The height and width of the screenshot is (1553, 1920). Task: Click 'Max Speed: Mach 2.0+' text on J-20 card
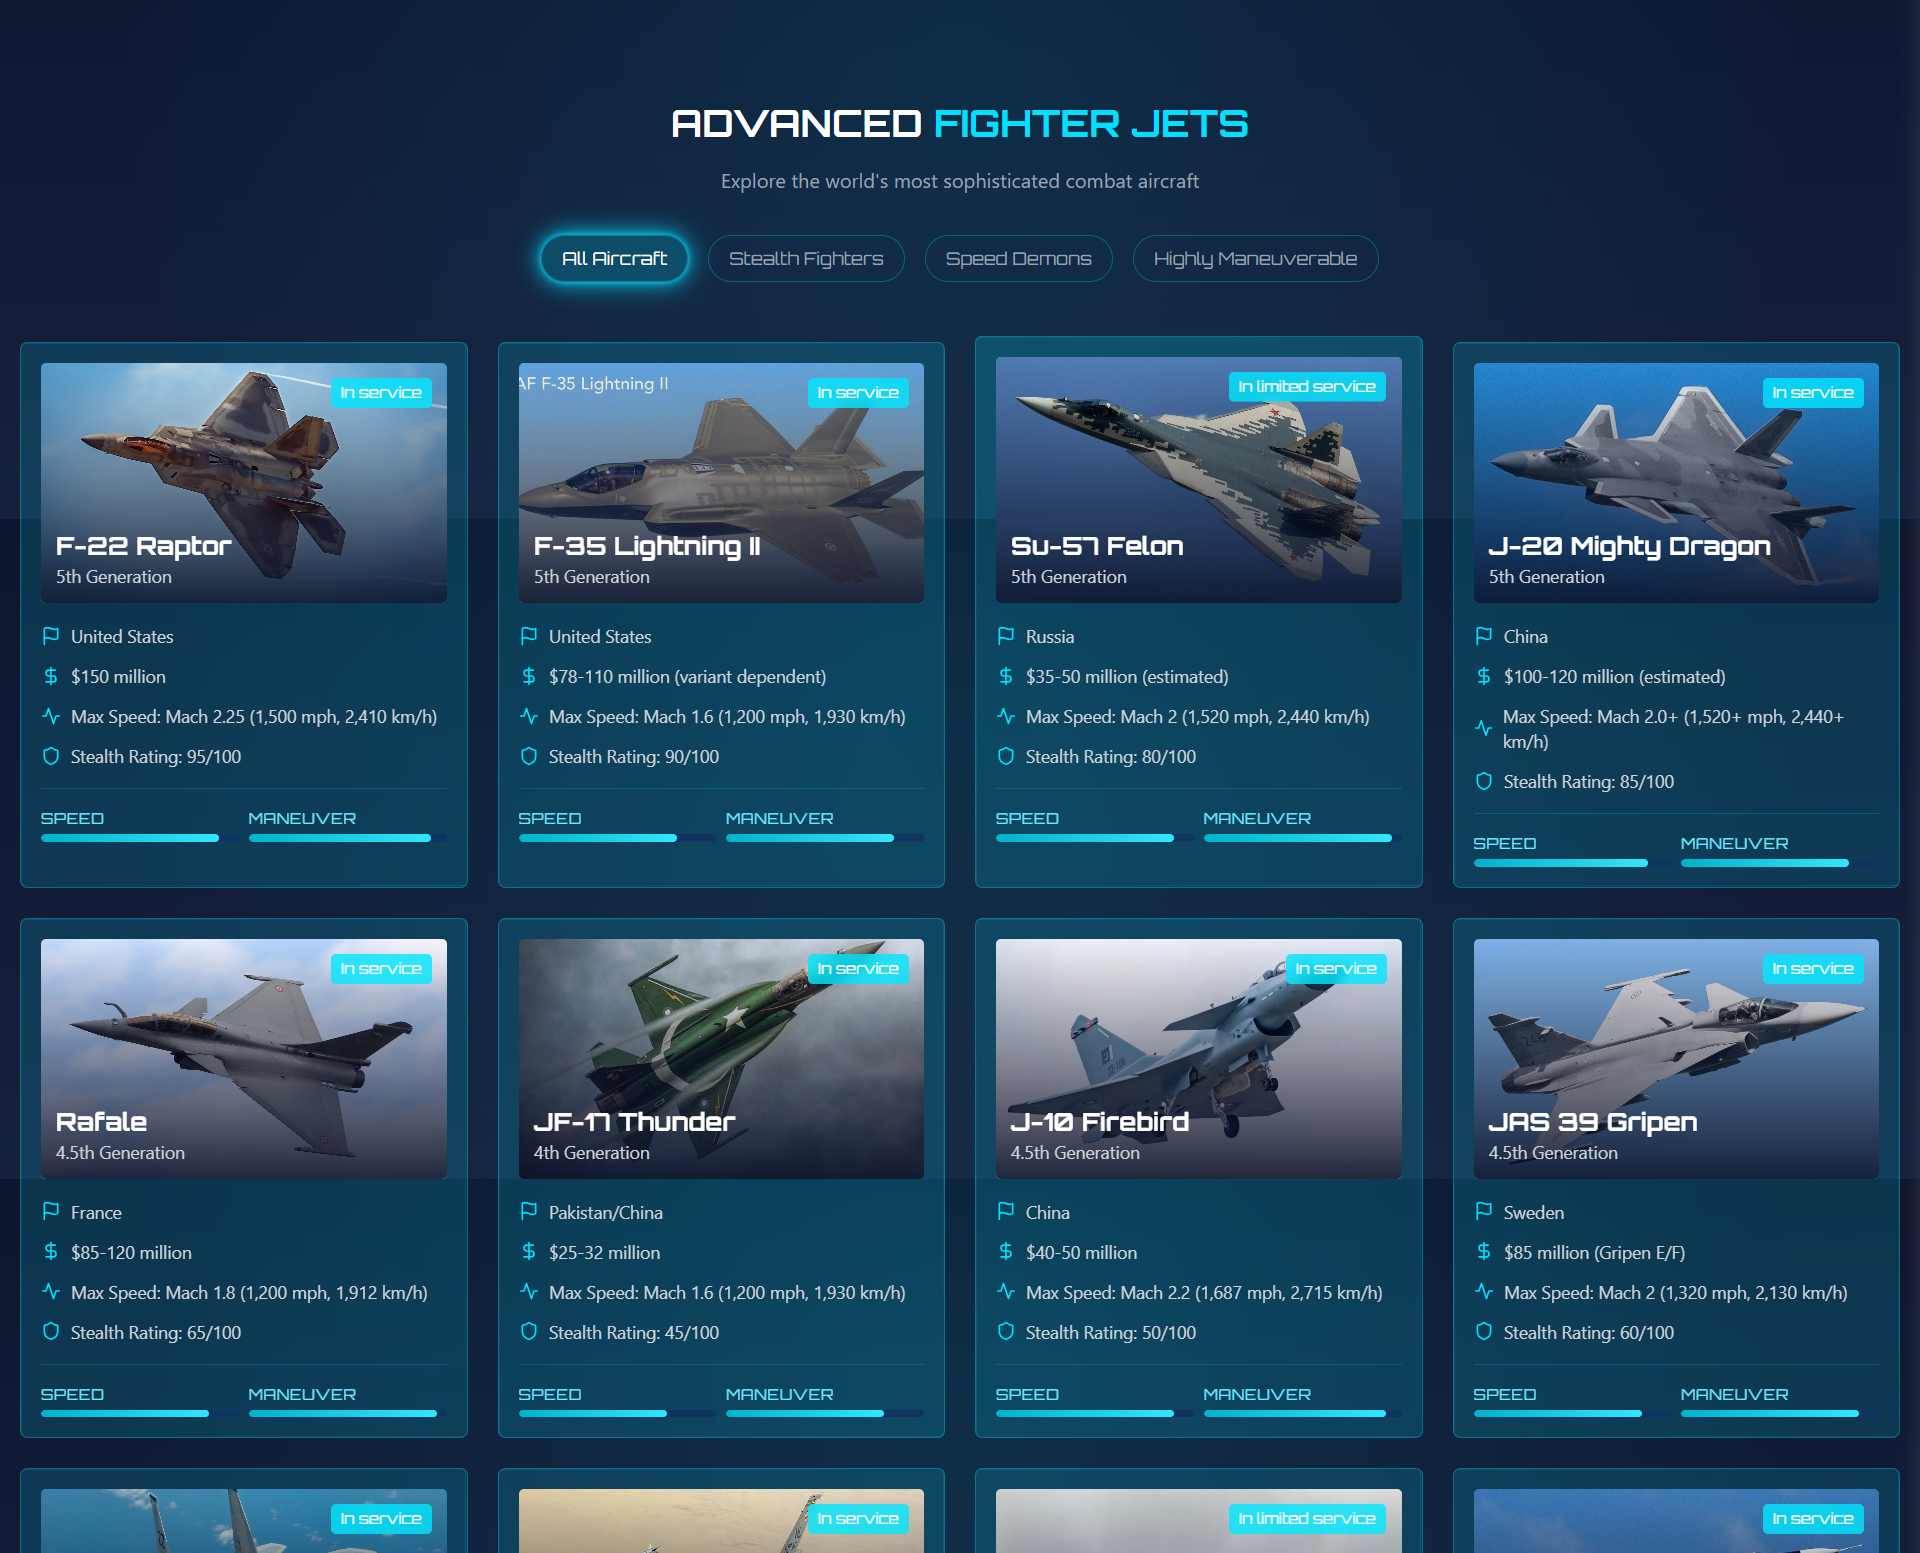coord(1673,729)
